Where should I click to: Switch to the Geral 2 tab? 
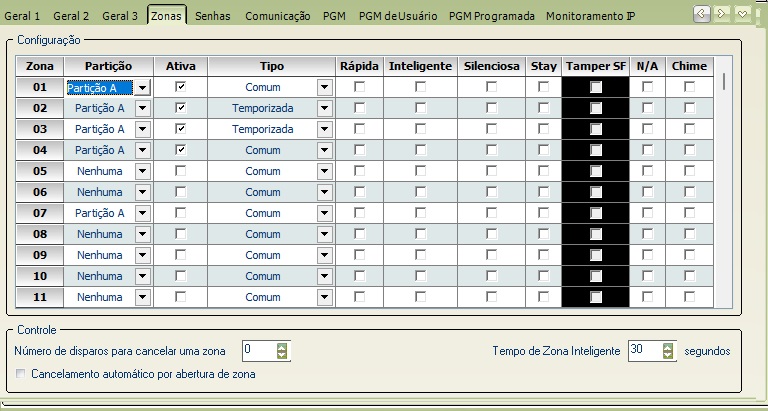point(71,16)
